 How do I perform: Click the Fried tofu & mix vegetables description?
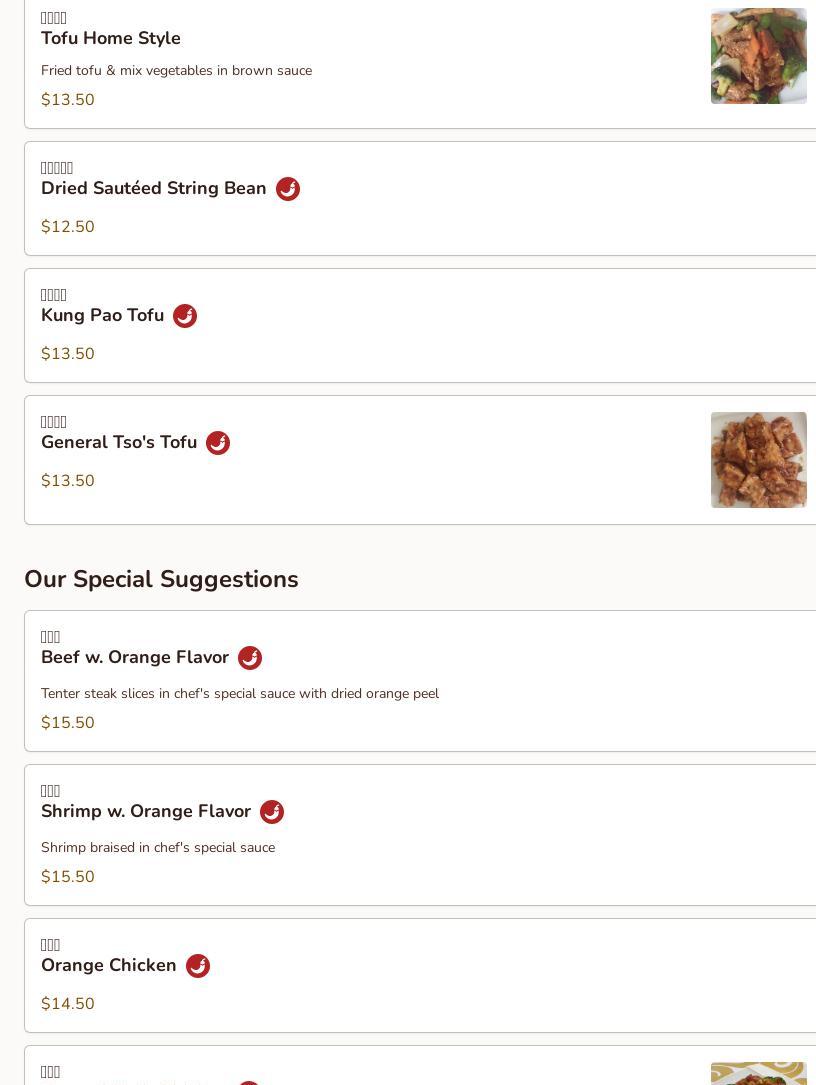(x=176, y=71)
